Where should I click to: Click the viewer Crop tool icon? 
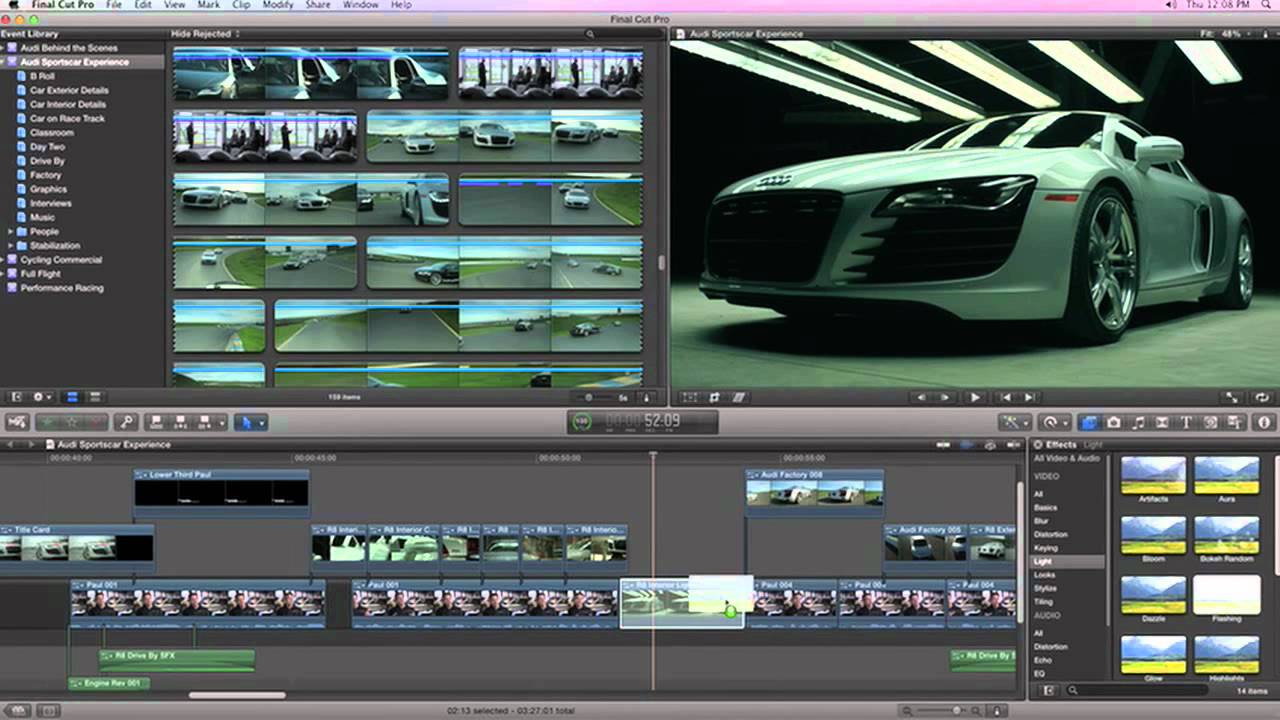(x=714, y=397)
